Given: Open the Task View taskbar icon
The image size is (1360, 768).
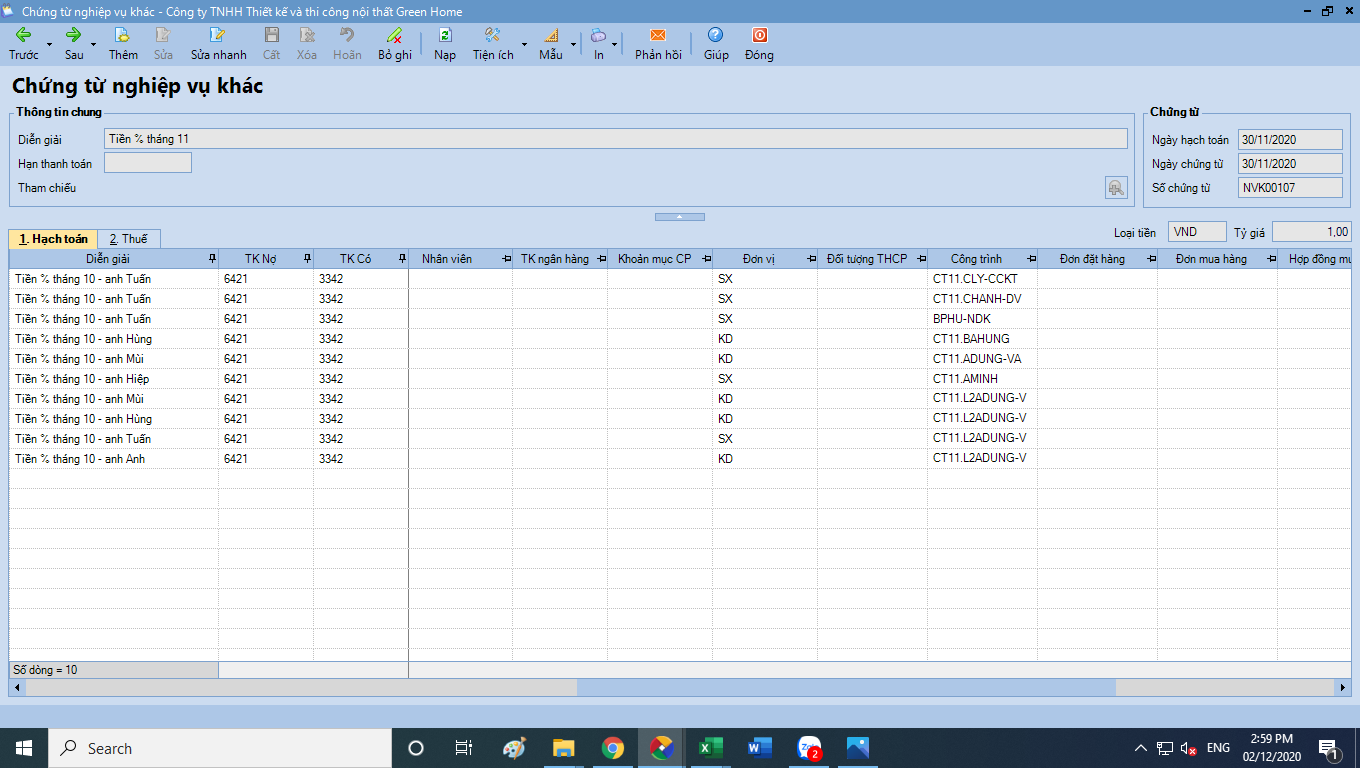Looking at the screenshot, I should tap(464, 748).
